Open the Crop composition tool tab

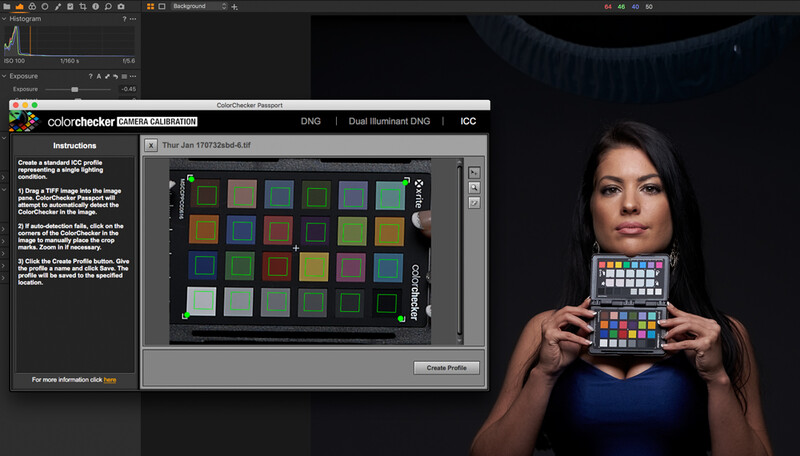(83, 7)
